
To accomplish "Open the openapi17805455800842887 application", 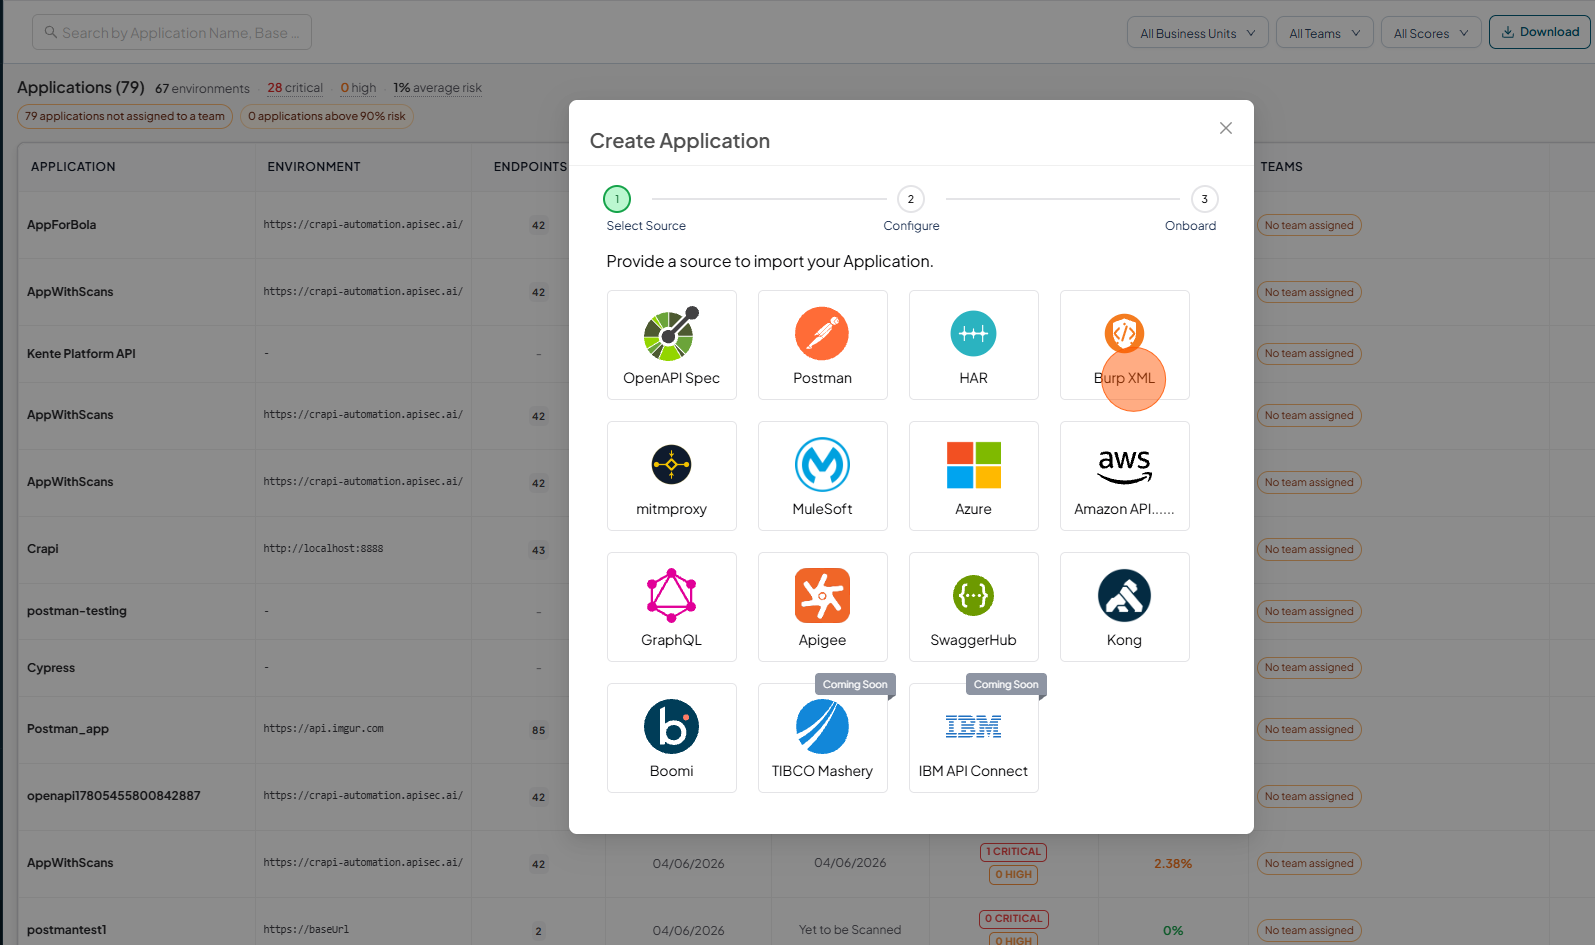I will coord(114,796).
